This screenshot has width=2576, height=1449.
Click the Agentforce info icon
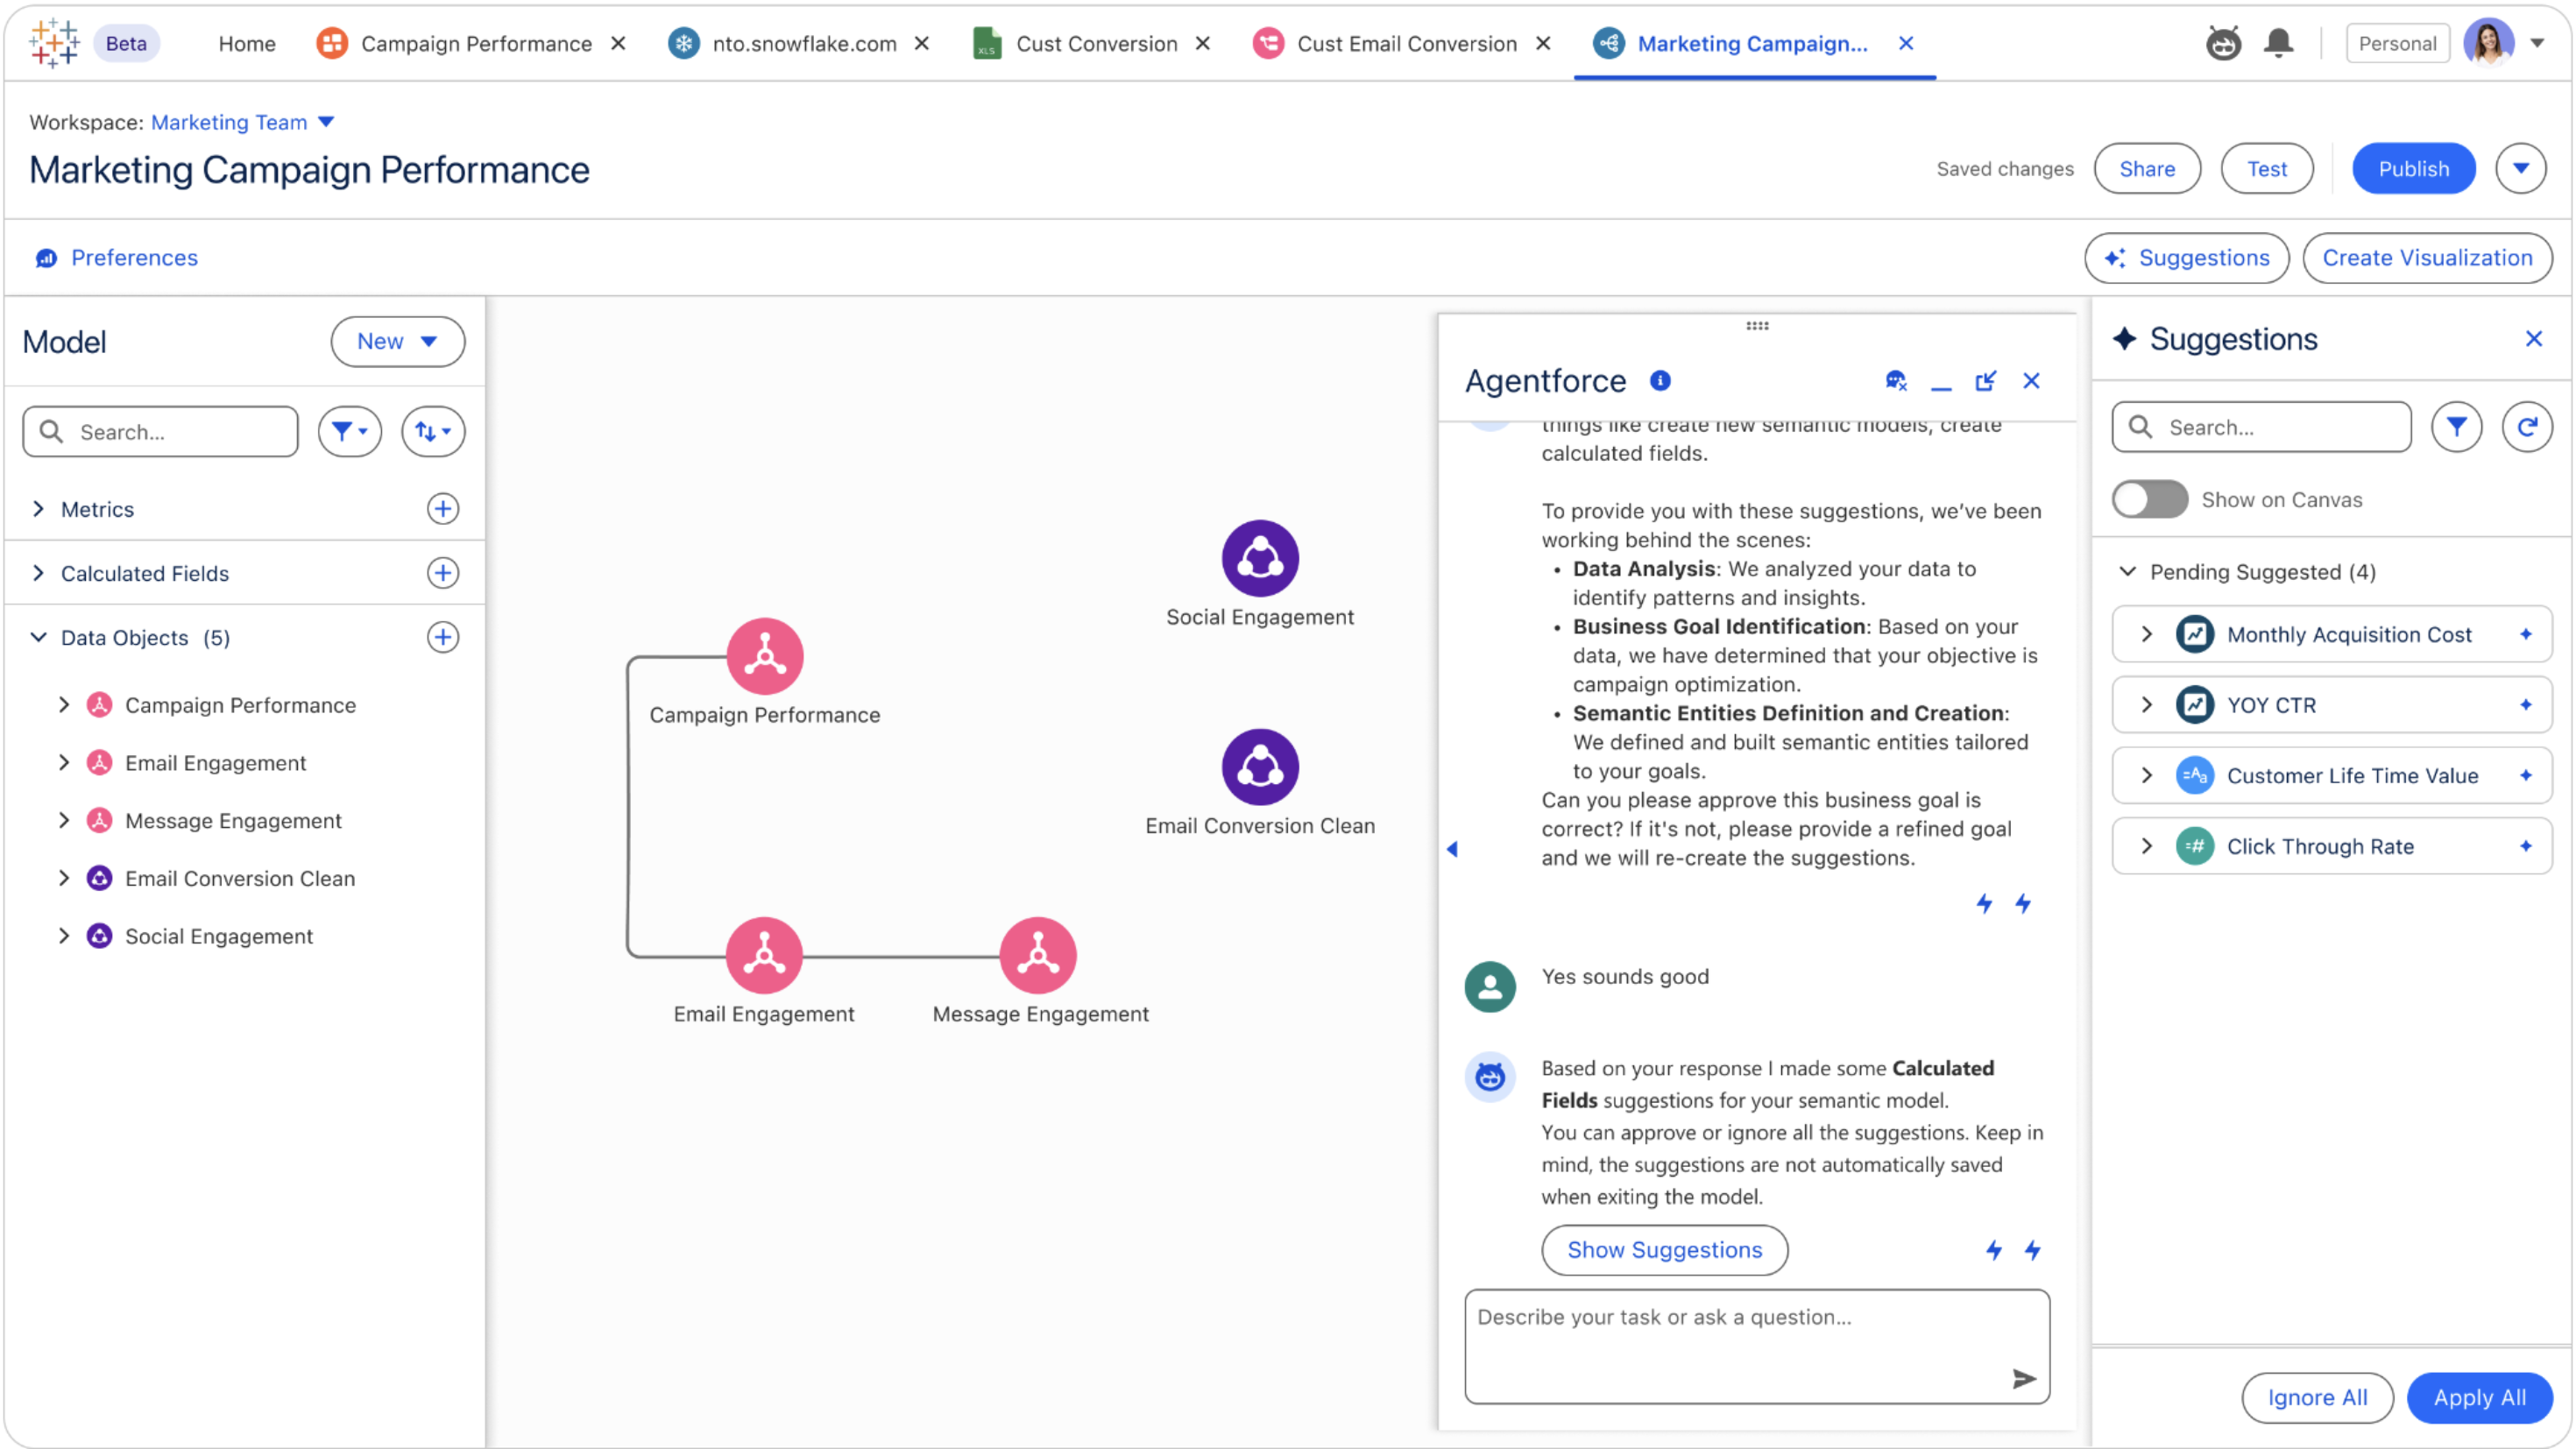coord(1660,380)
